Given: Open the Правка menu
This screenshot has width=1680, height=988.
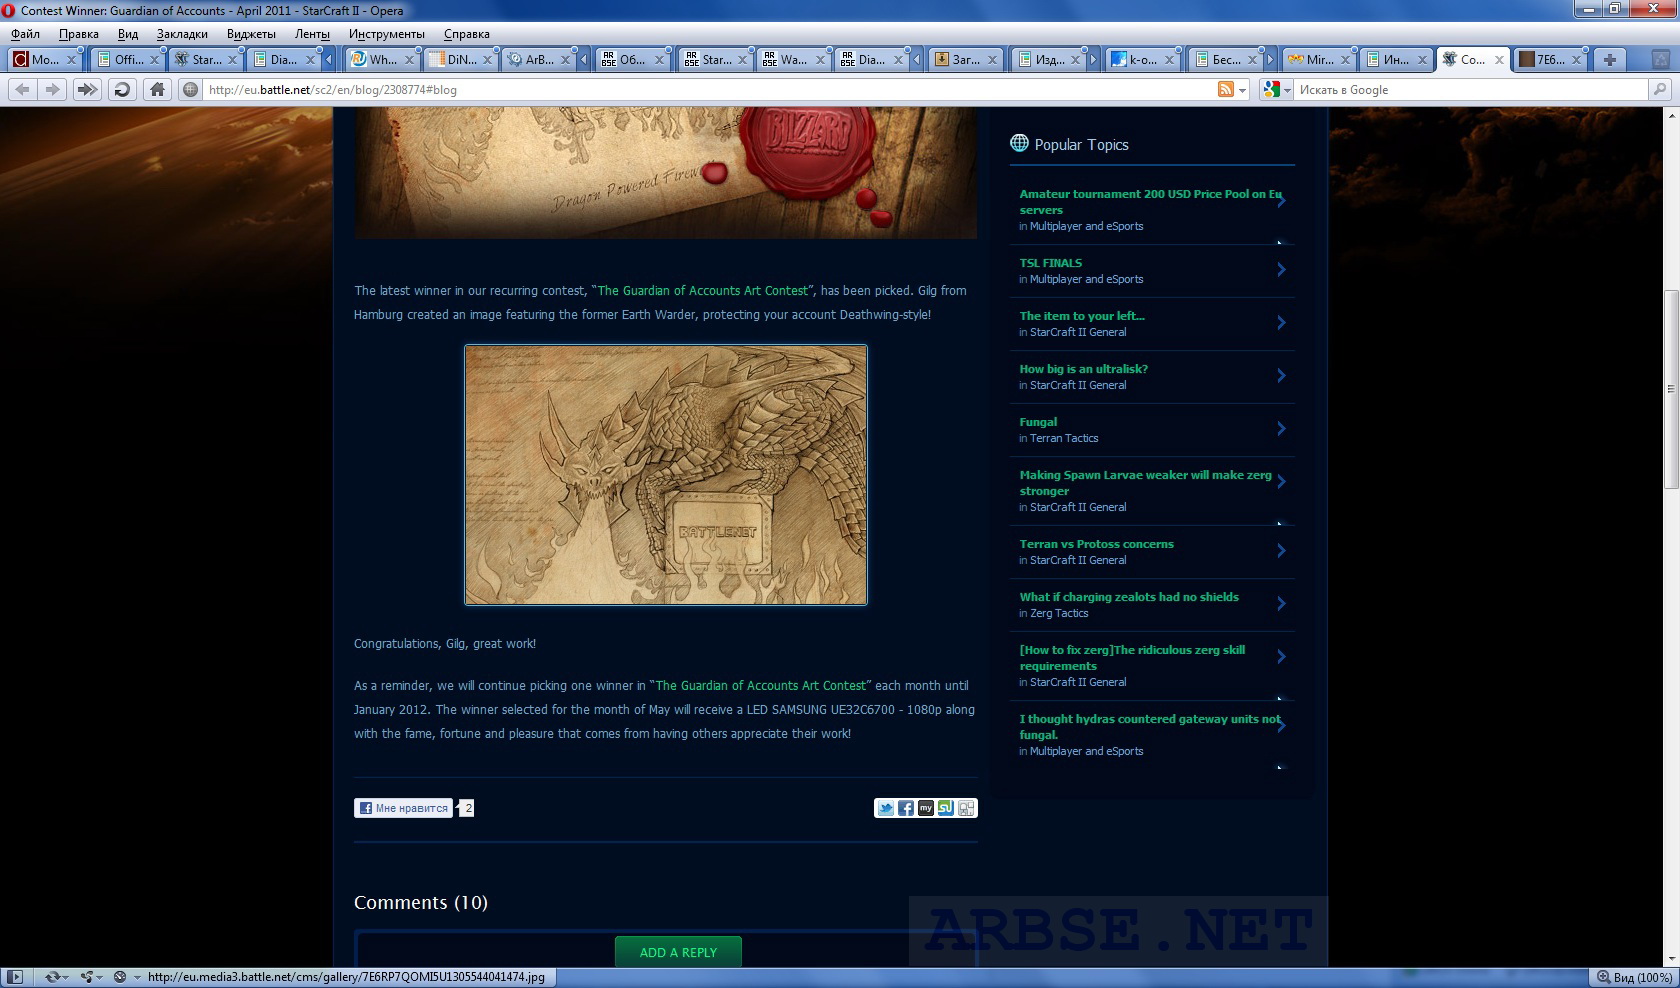Looking at the screenshot, I should [79, 34].
